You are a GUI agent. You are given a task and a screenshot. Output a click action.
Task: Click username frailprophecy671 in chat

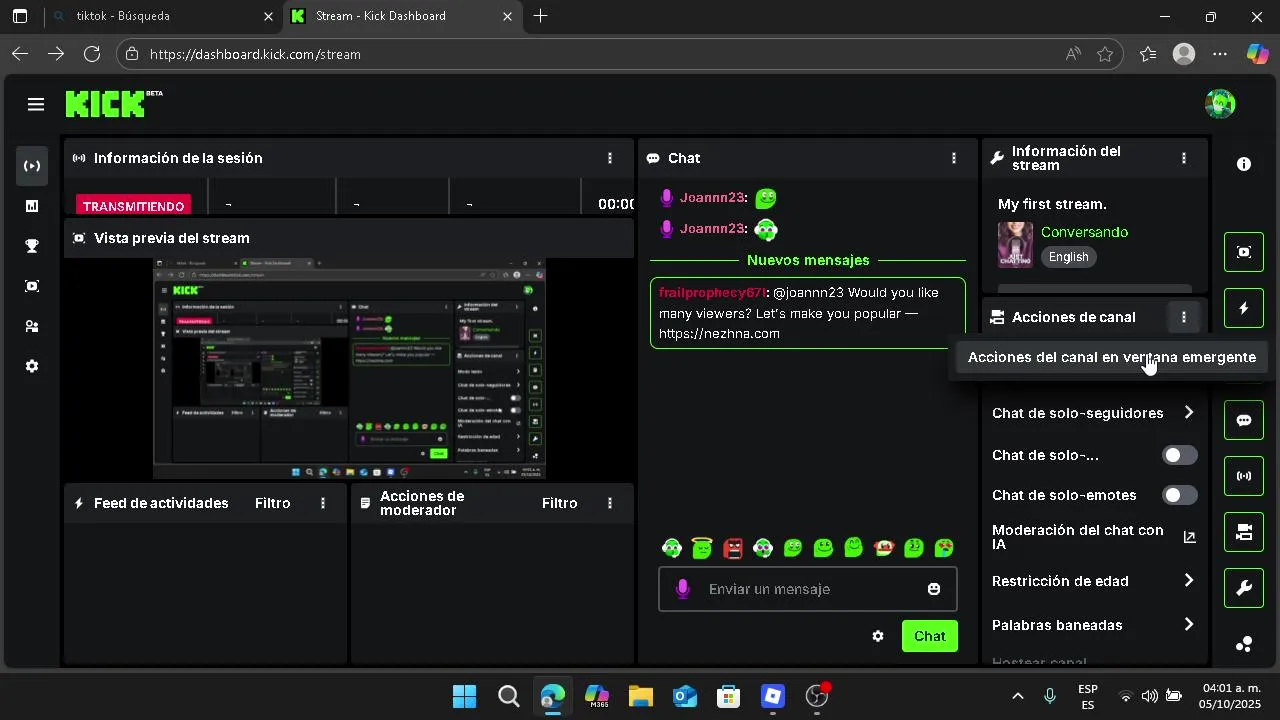(x=712, y=292)
